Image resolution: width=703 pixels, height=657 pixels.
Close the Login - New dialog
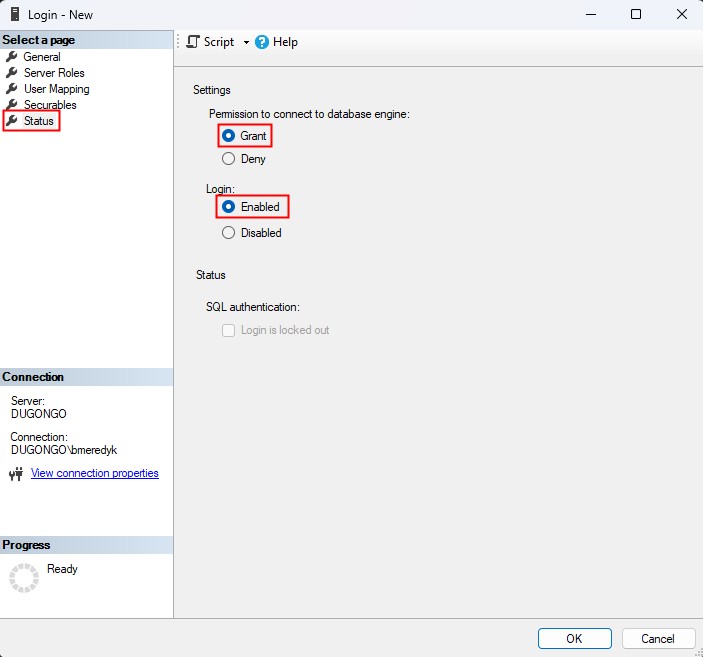click(681, 14)
